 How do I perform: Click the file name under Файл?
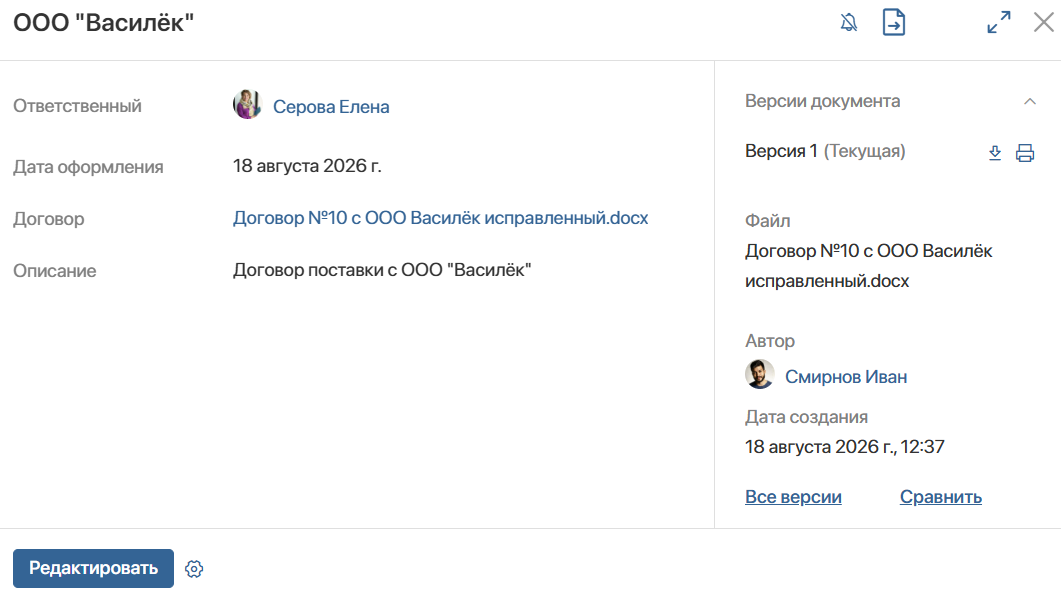point(868,266)
